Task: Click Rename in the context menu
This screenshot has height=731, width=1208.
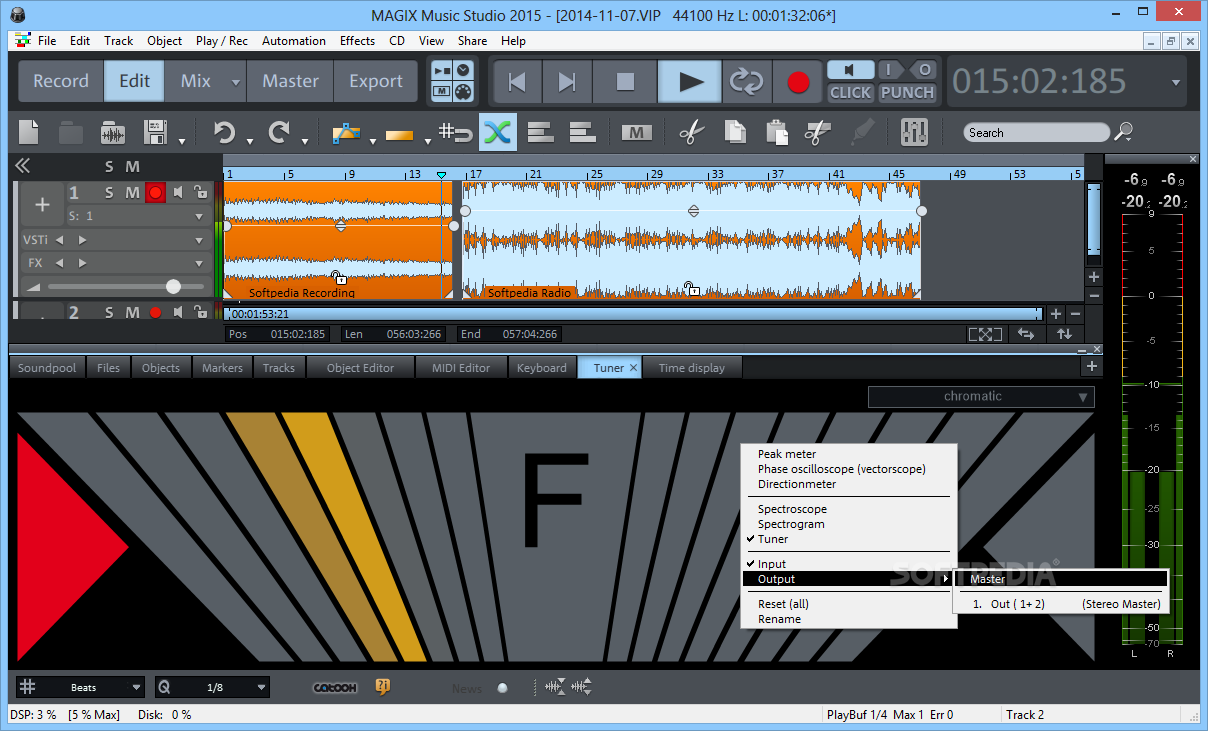Action: coord(779,619)
